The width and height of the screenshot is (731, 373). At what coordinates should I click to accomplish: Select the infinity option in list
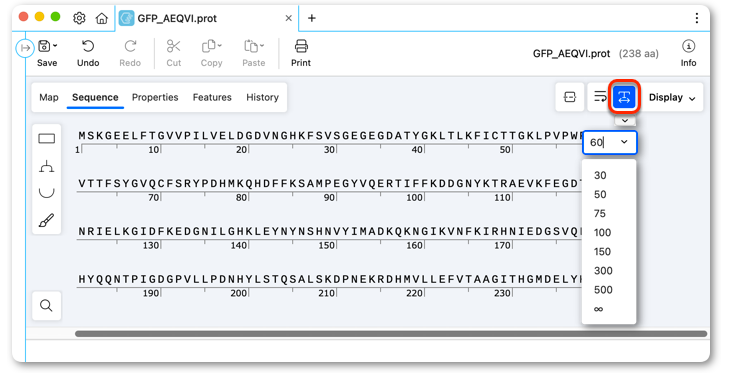click(x=599, y=309)
